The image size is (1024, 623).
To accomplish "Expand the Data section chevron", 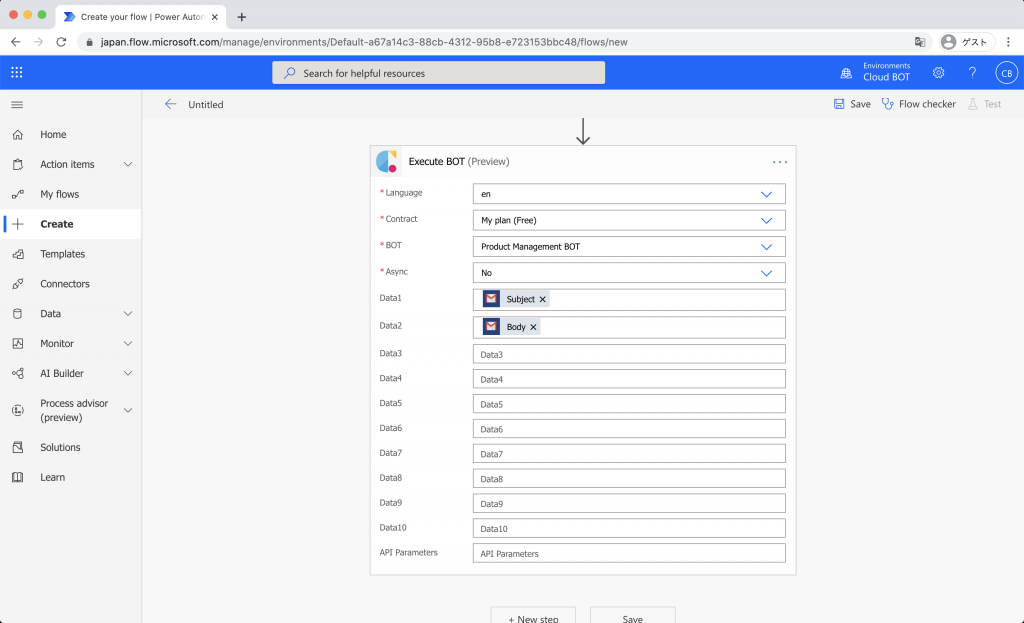I will tap(128, 313).
